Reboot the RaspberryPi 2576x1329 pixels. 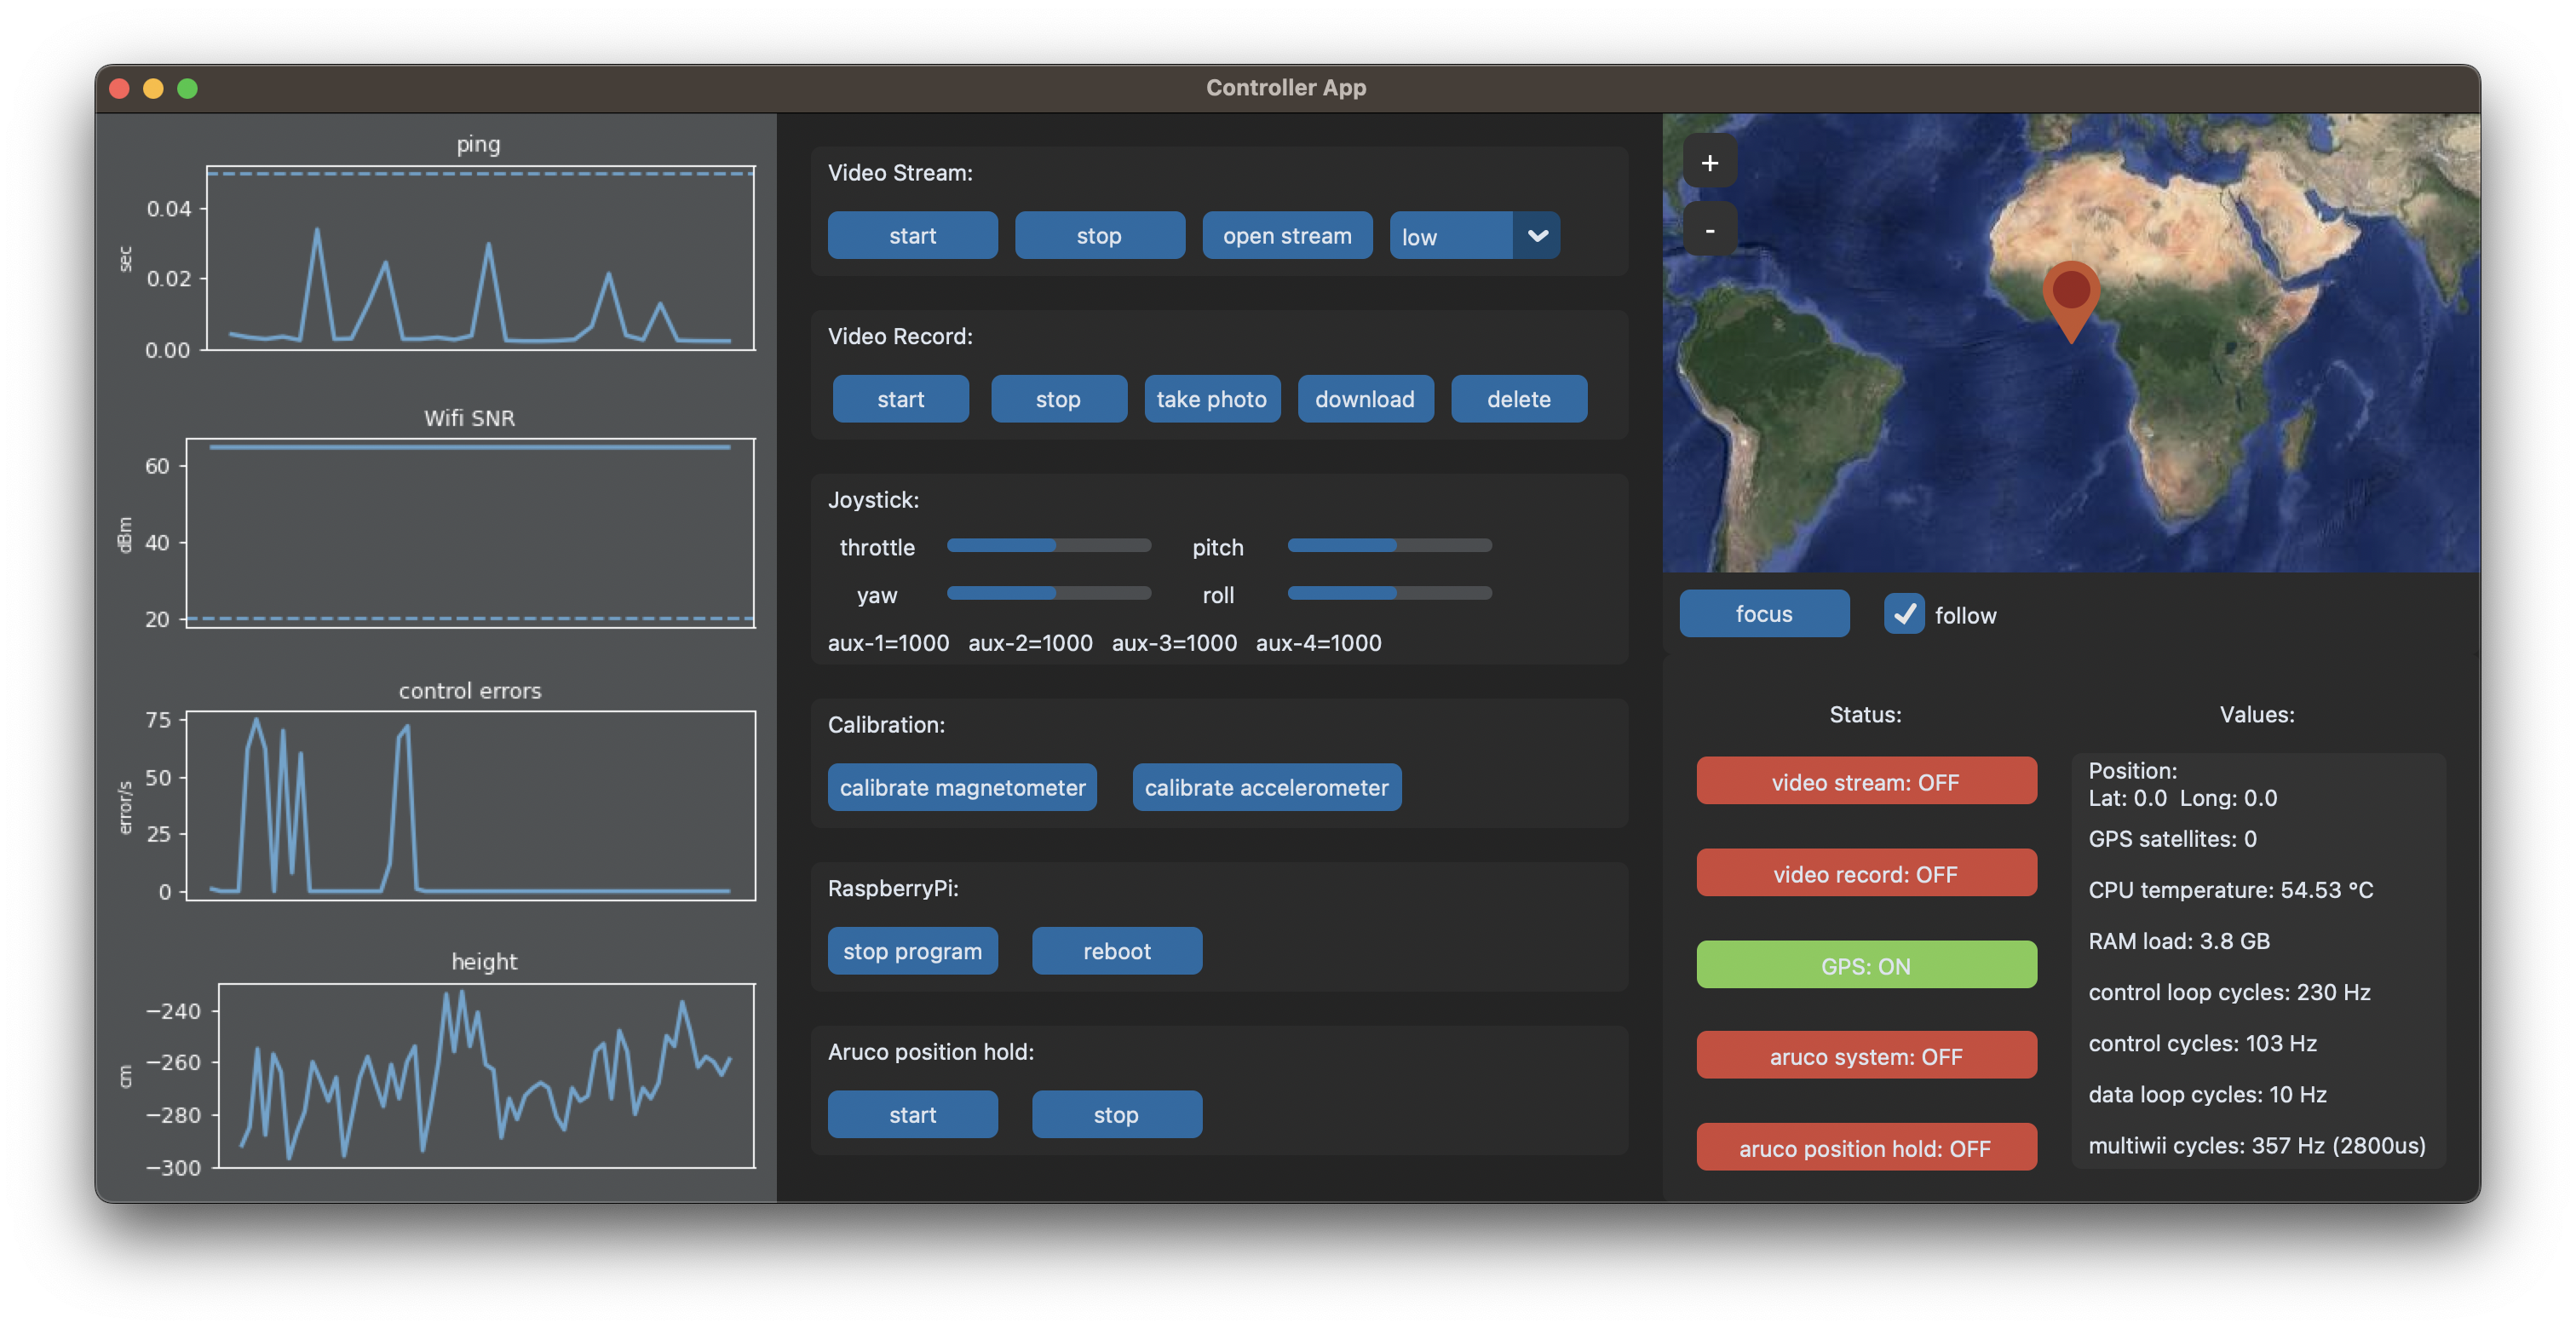click(x=1116, y=951)
